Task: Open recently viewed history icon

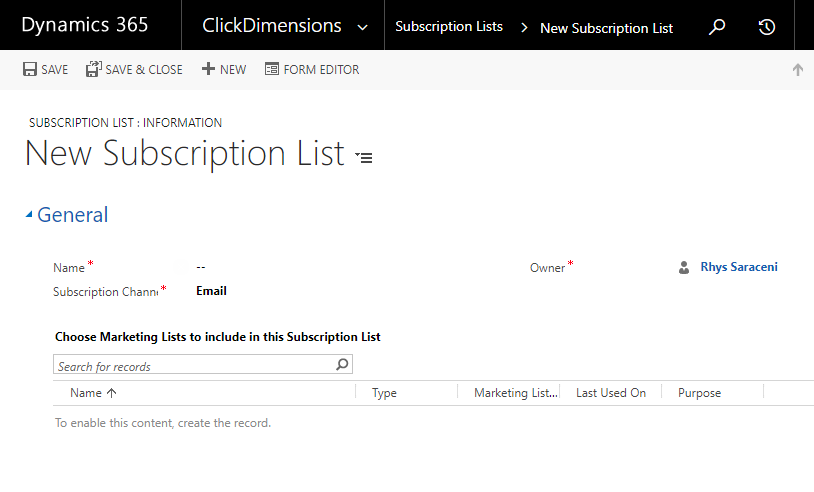Action: point(767,26)
